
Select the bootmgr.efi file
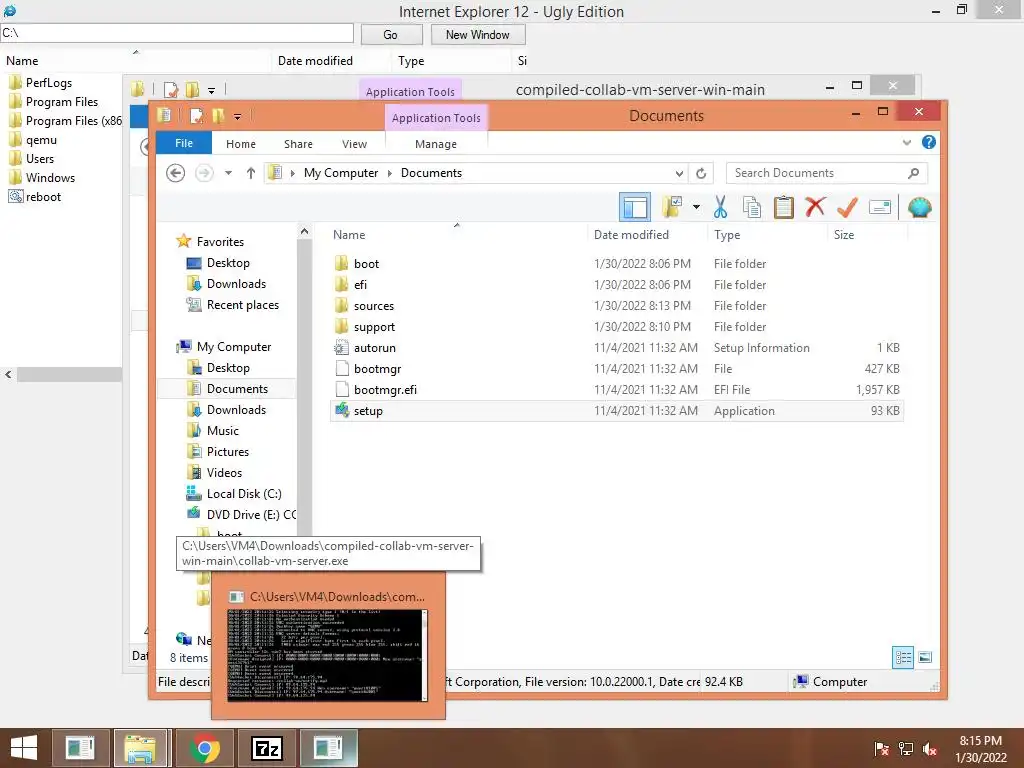[x=616, y=389]
